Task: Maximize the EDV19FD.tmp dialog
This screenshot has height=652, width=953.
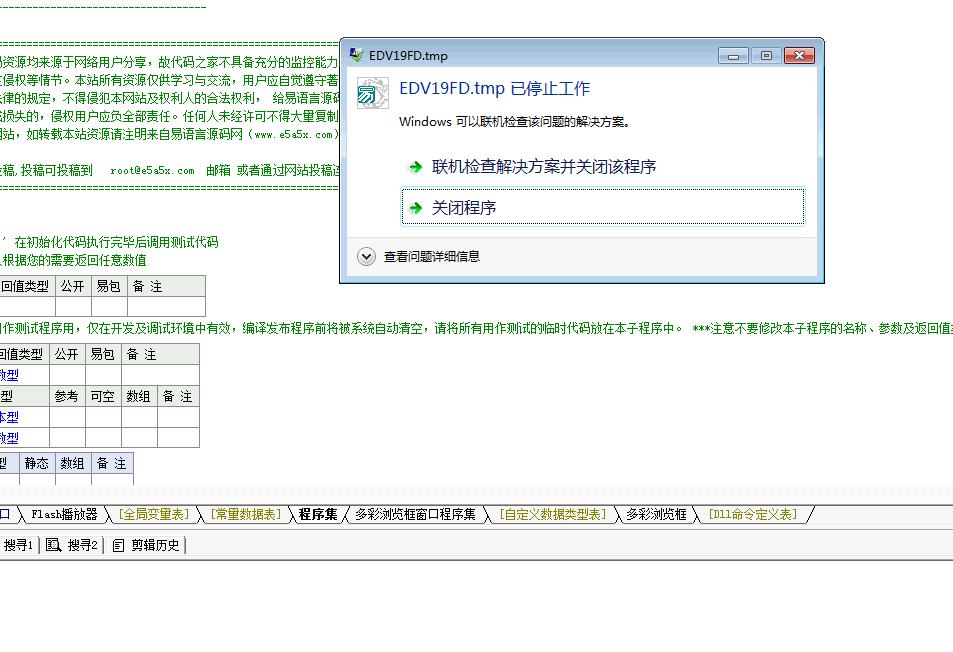Action: (766, 56)
